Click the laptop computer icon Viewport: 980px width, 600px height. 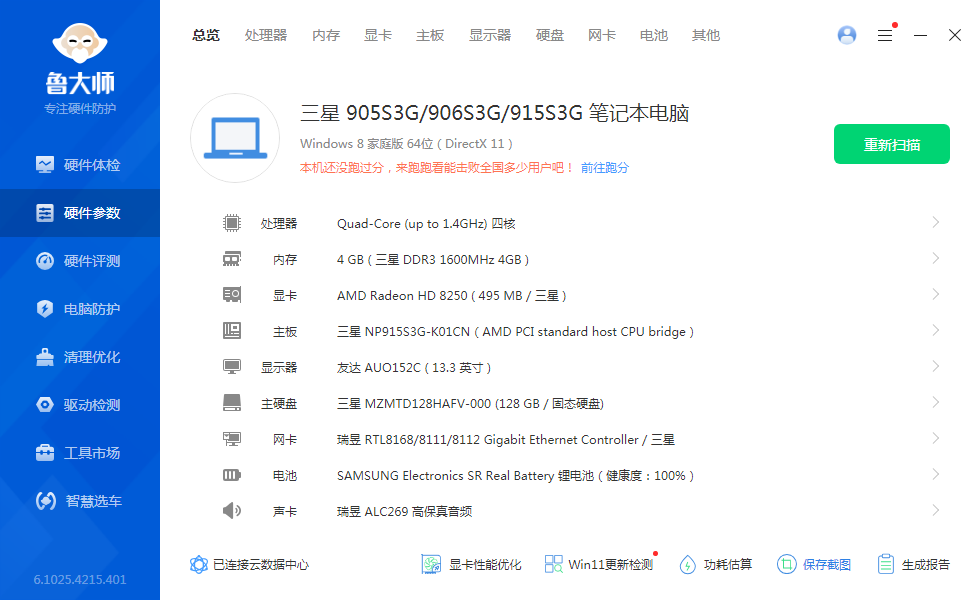coord(235,138)
